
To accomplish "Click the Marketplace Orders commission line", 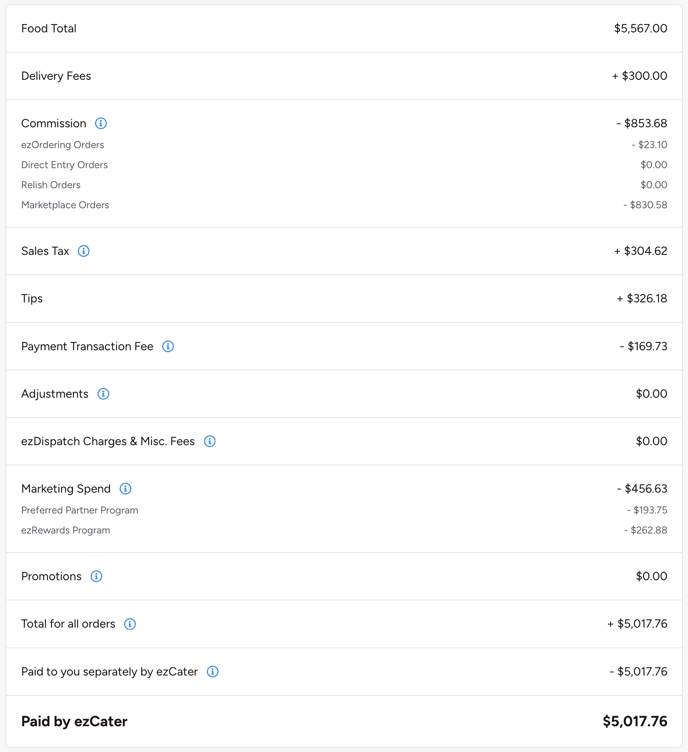I will click(65, 205).
